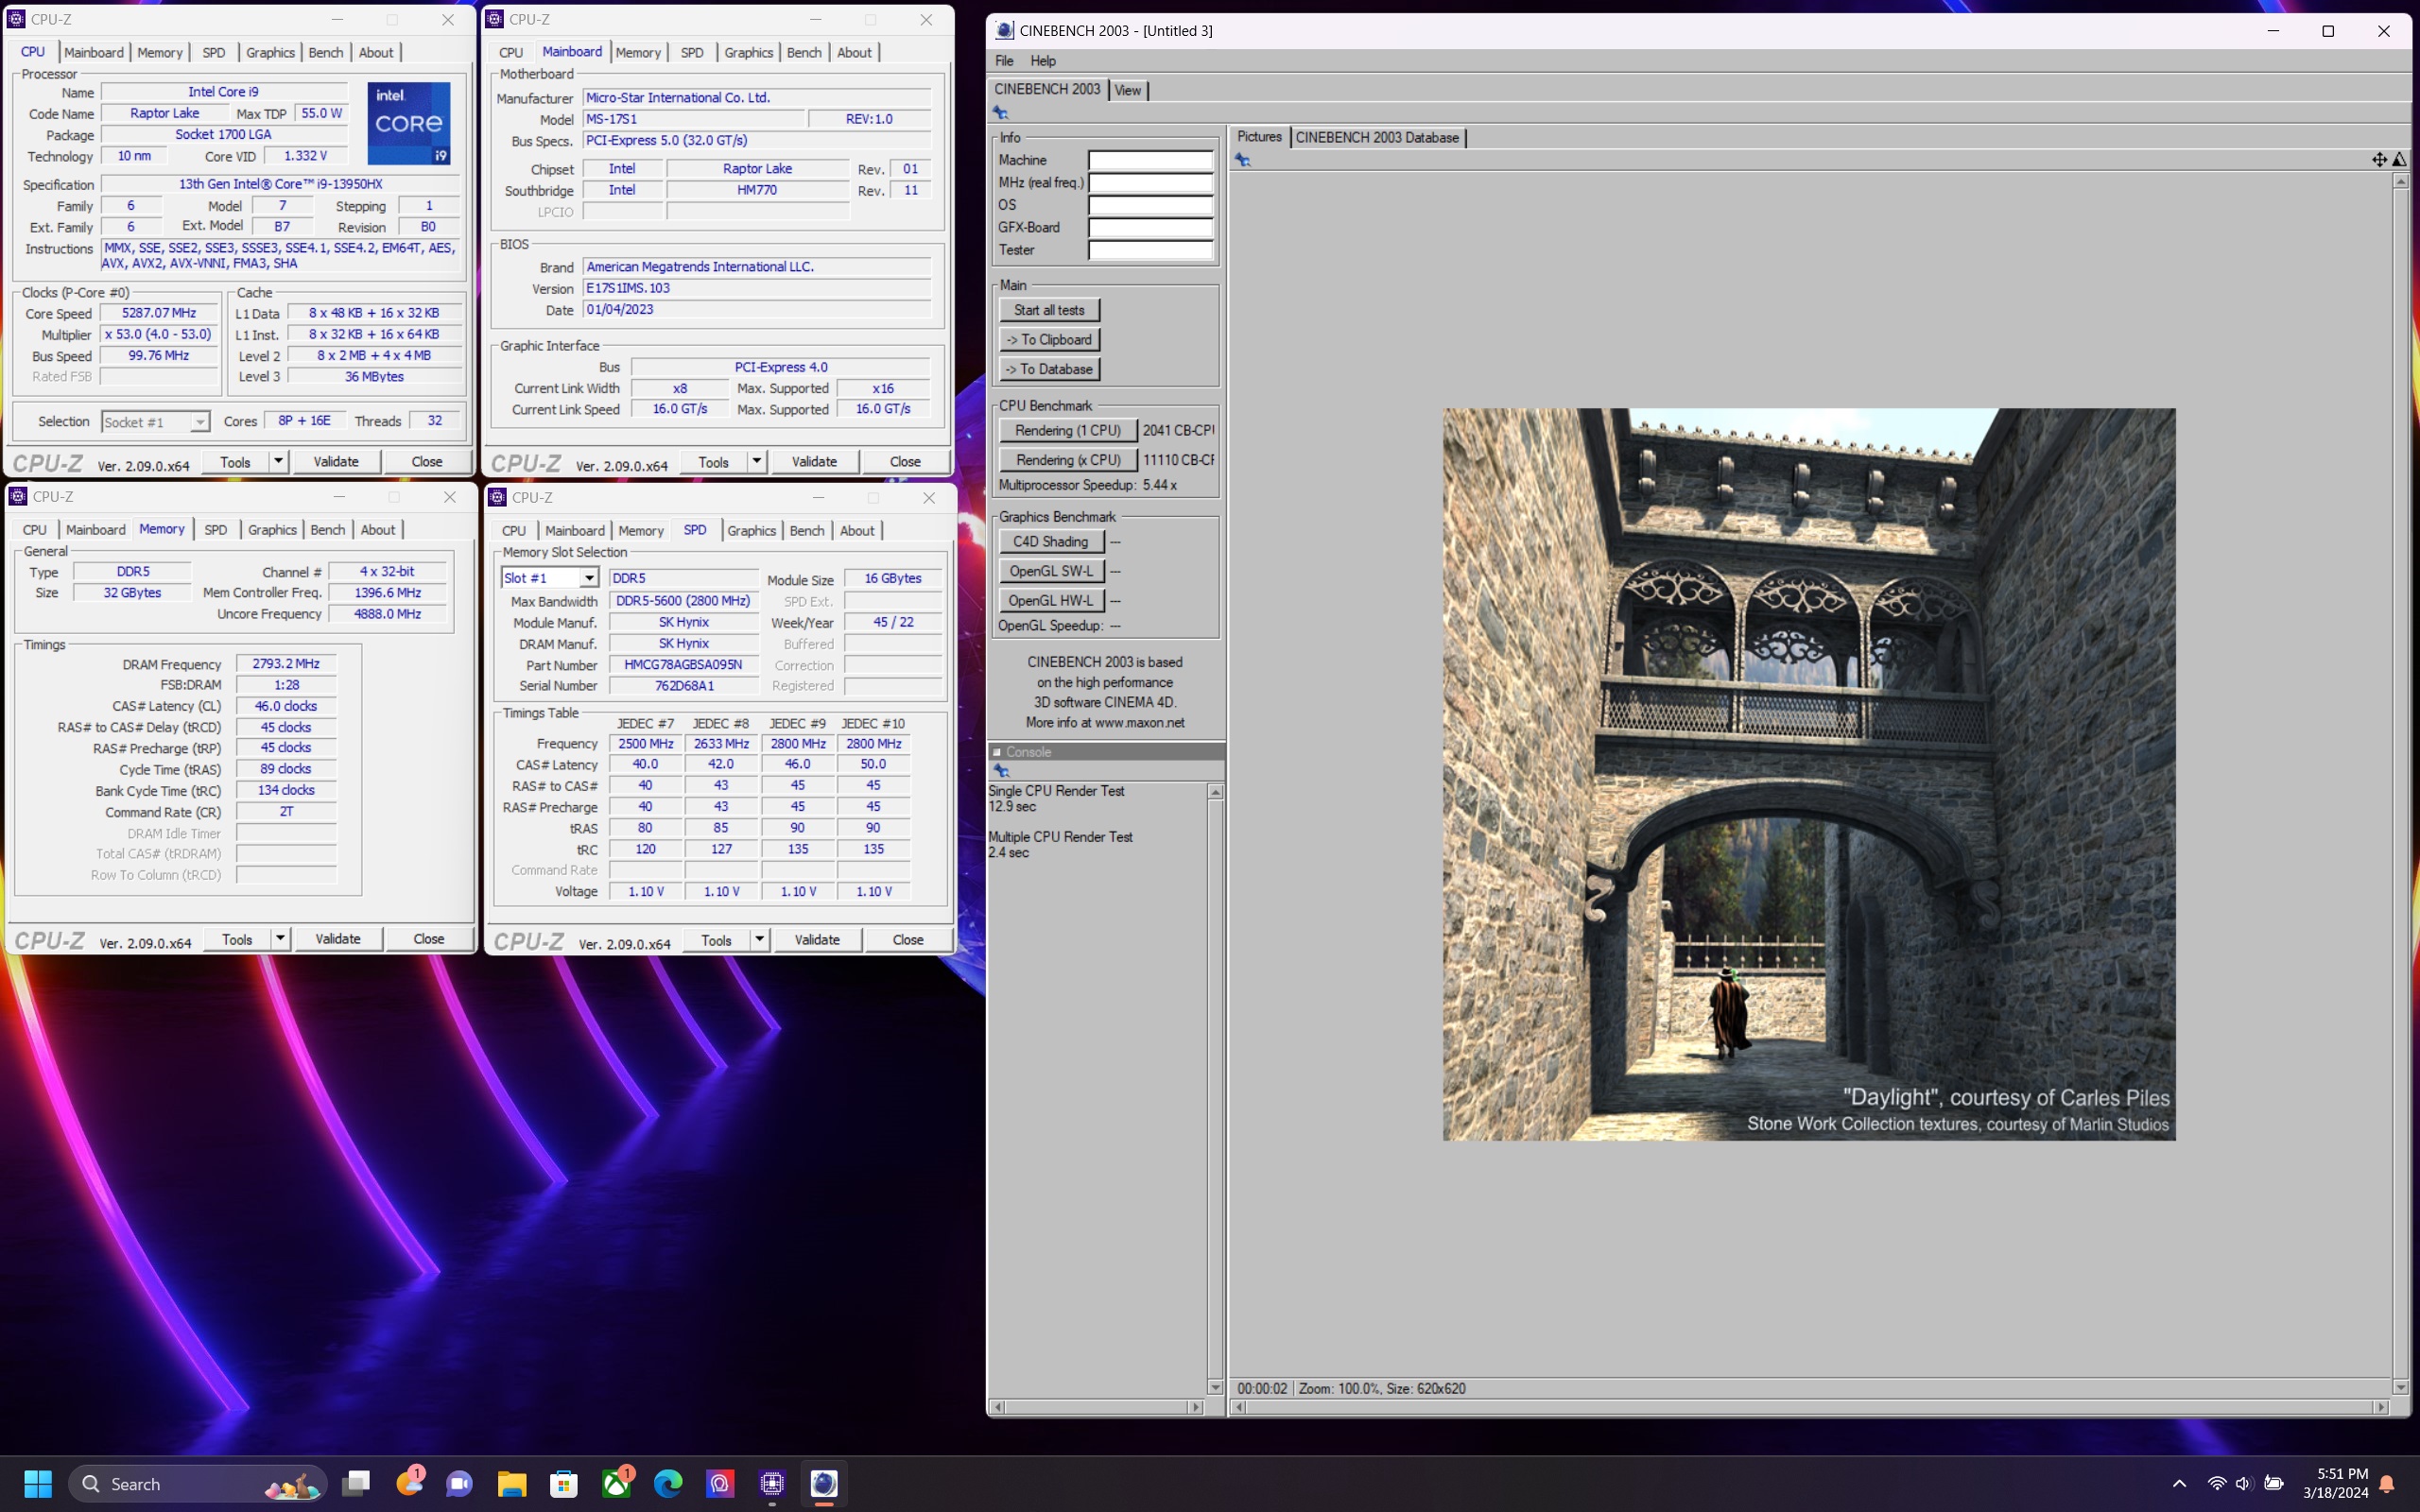This screenshot has width=2420, height=1512.
Task: Open the Help menu in CINEBENCH
Action: click(1043, 61)
